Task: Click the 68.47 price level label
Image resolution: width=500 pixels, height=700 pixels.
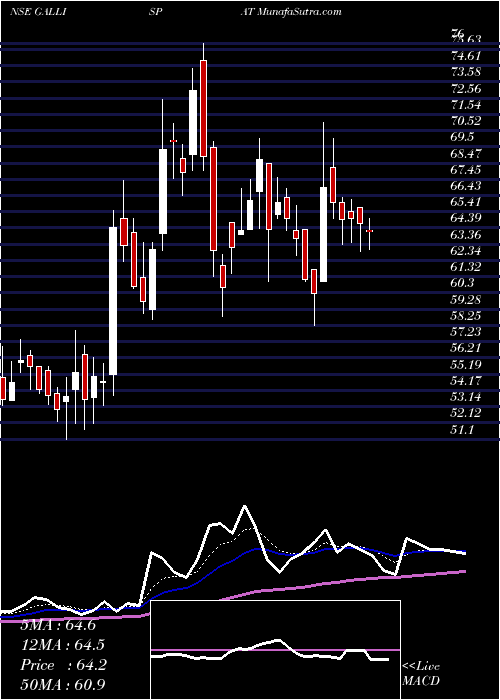Action: coord(466,154)
